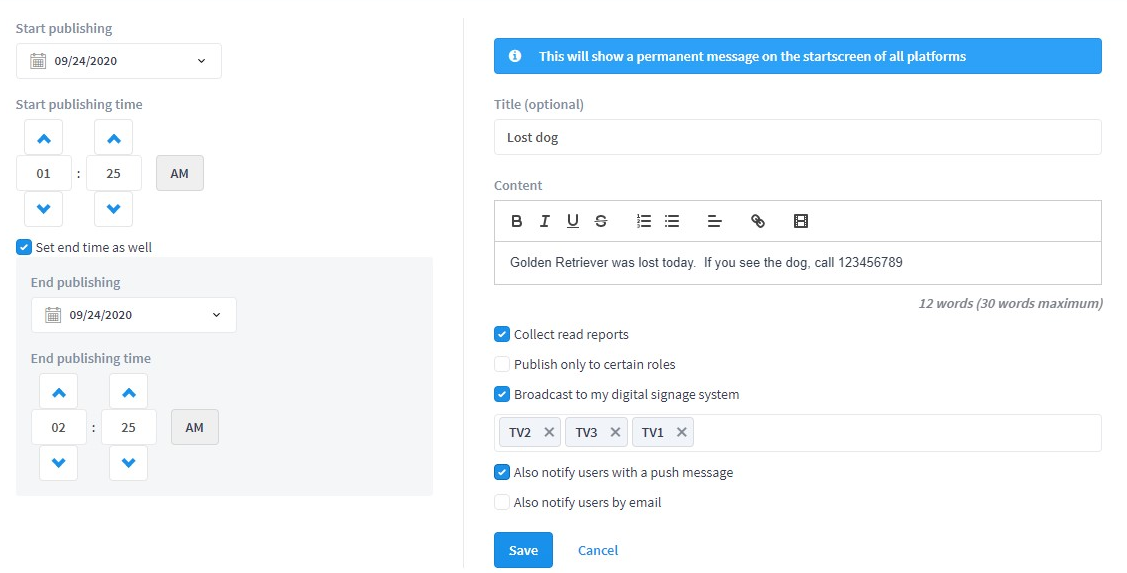Remove the TV3 signage tag
This screenshot has width=1127, height=573.
pyautogui.click(x=615, y=432)
